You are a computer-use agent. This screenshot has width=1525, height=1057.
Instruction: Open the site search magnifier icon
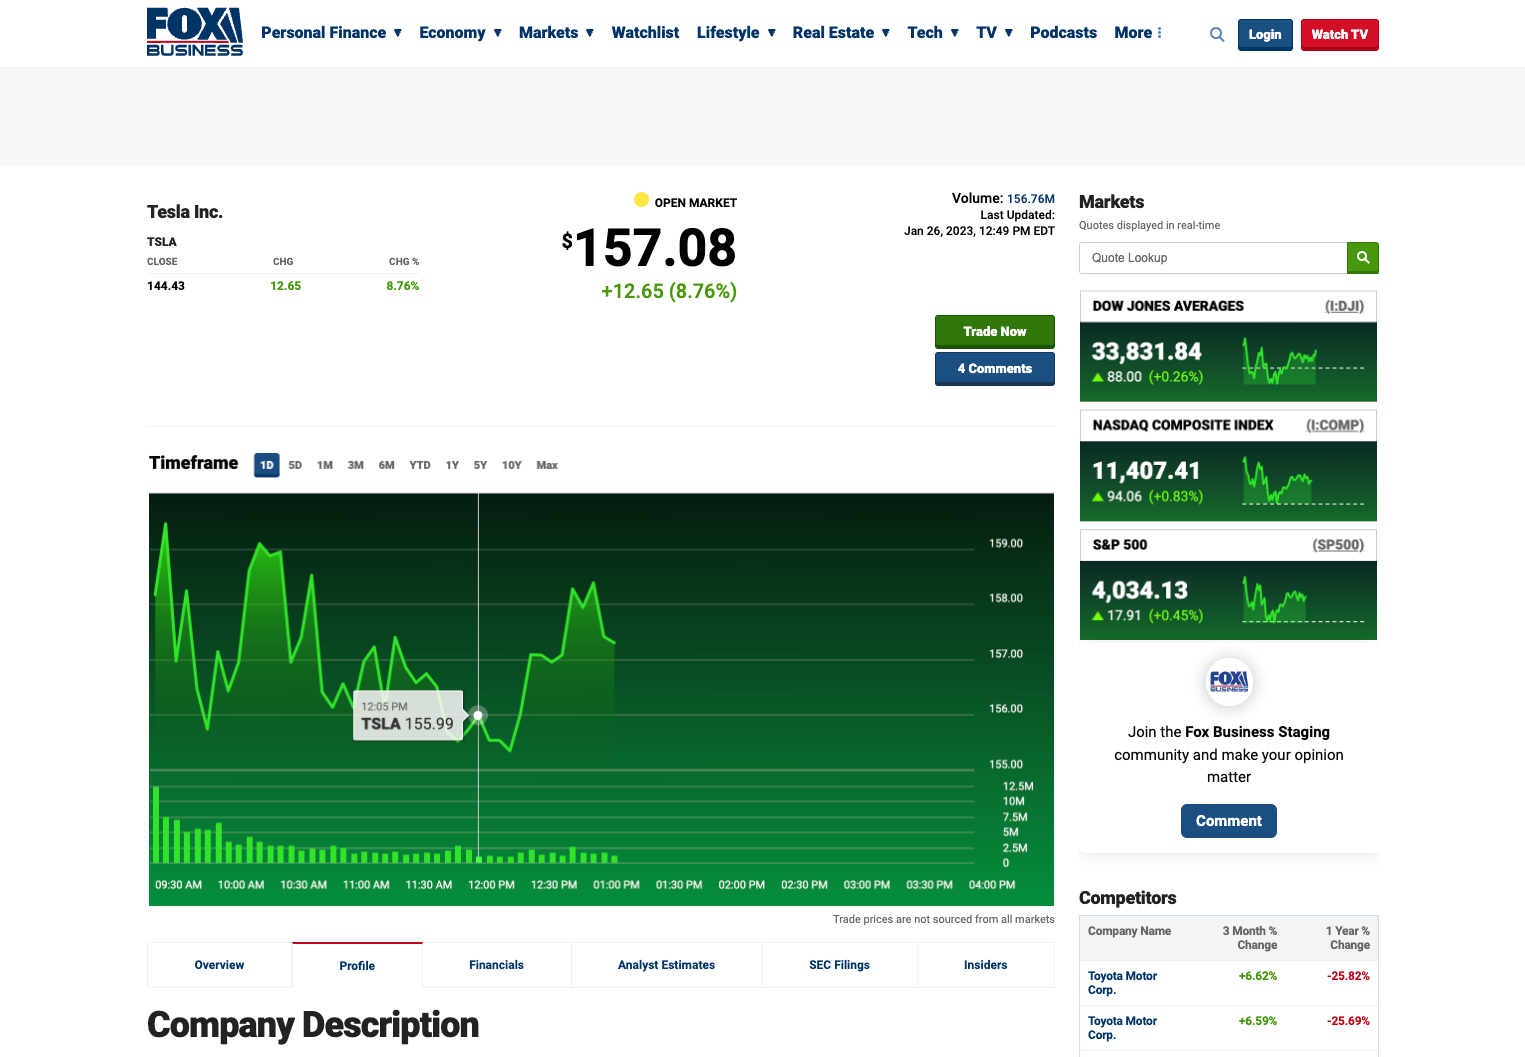(1216, 35)
